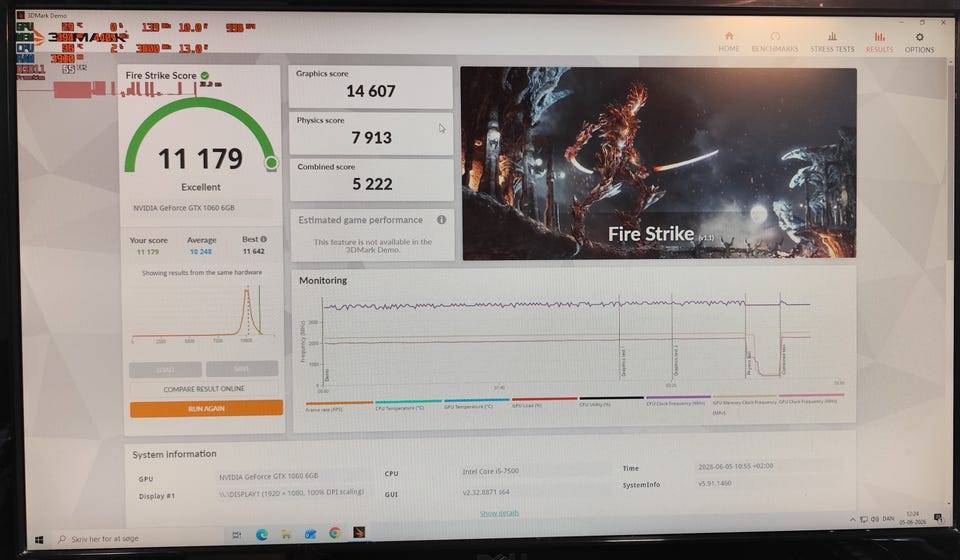Click the Best score value 11 642
This screenshot has width=960, height=560.
(253, 251)
